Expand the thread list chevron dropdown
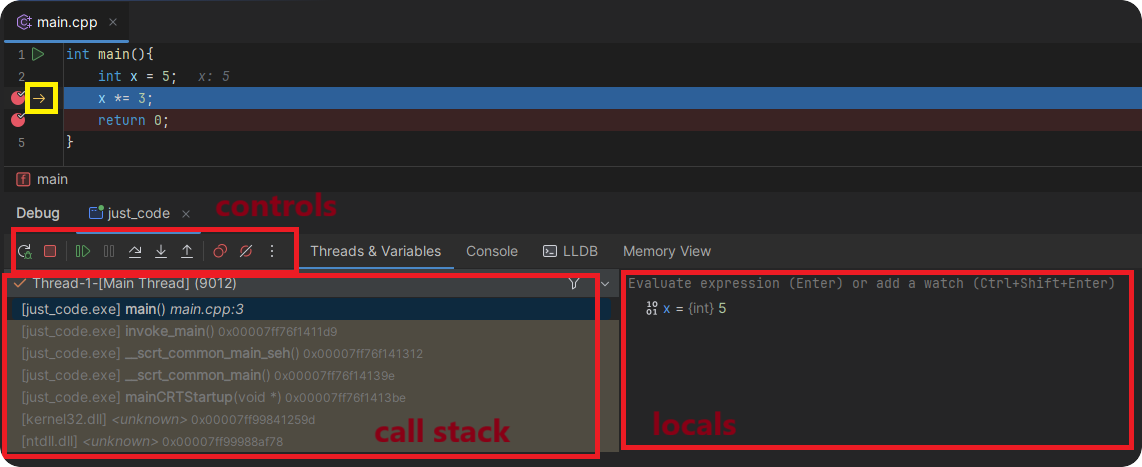This screenshot has width=1142, height=467. point(605,284)
